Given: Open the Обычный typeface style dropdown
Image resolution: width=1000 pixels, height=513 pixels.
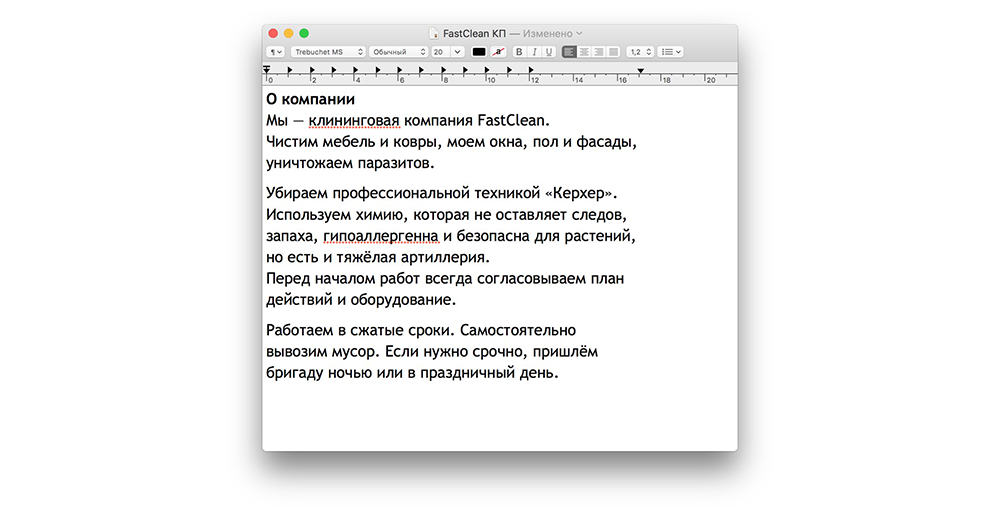Looking at the screenshot, I should (x=399, y=52).
